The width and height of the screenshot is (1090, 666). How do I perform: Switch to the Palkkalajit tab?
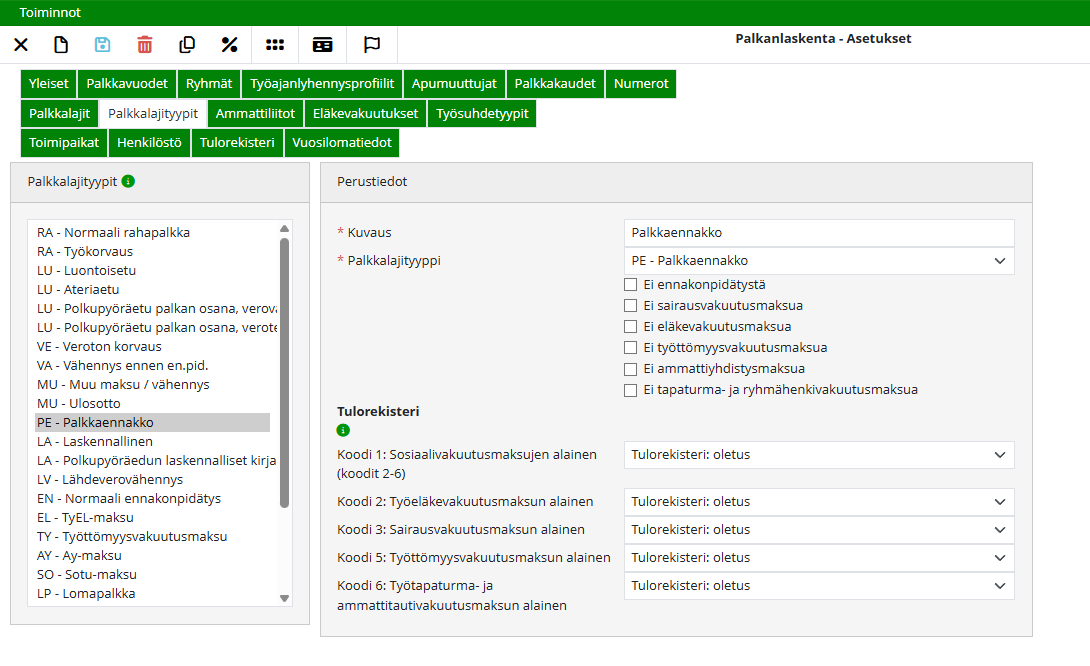click(59, 113)
